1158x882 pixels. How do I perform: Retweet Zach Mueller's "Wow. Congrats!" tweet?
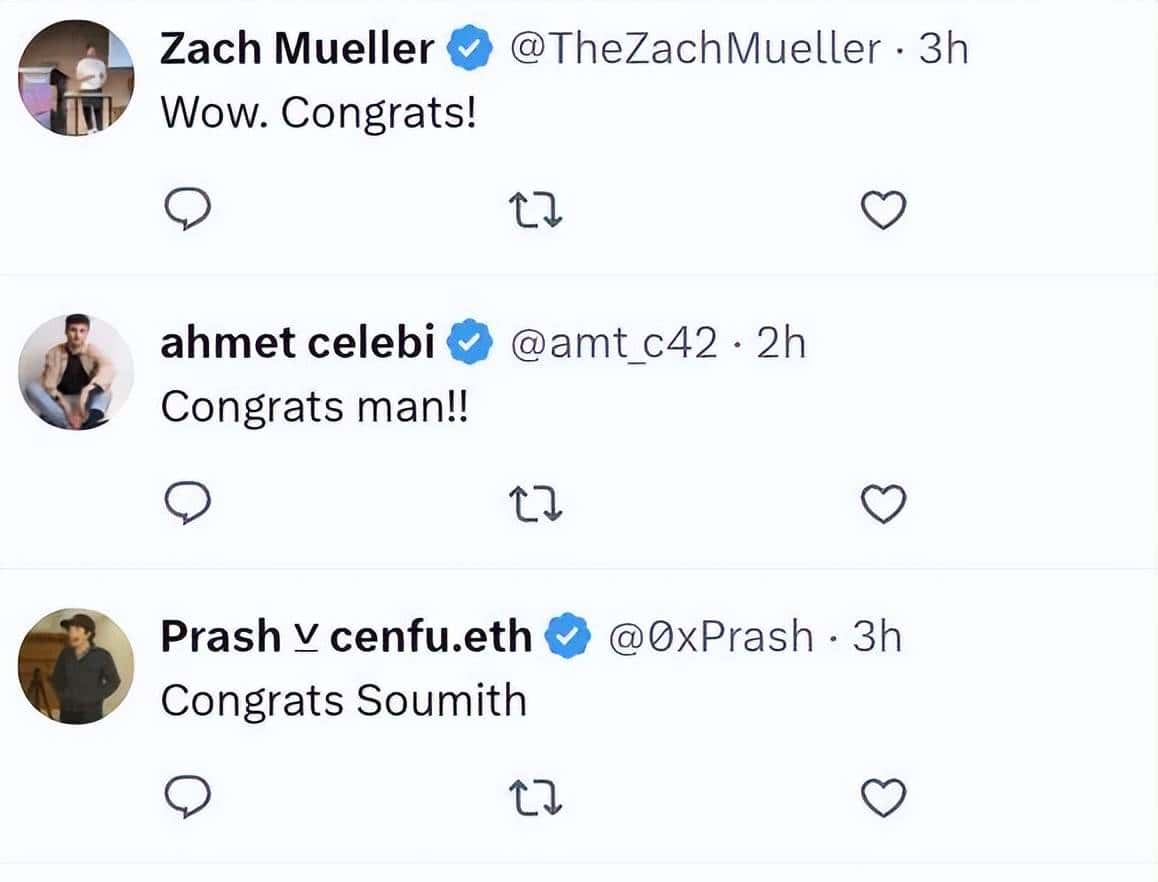(x=535, y=211)
